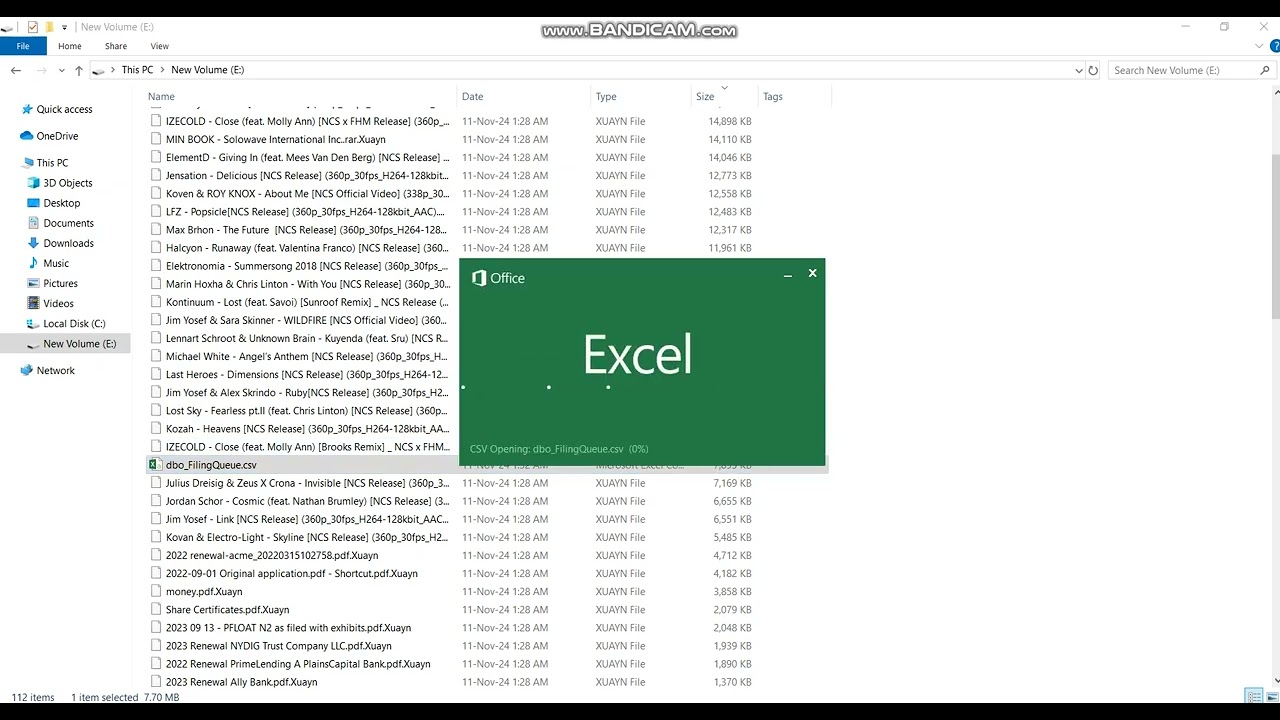
Task: Expand the chevron after This PC in path
Action: (162, 70)
